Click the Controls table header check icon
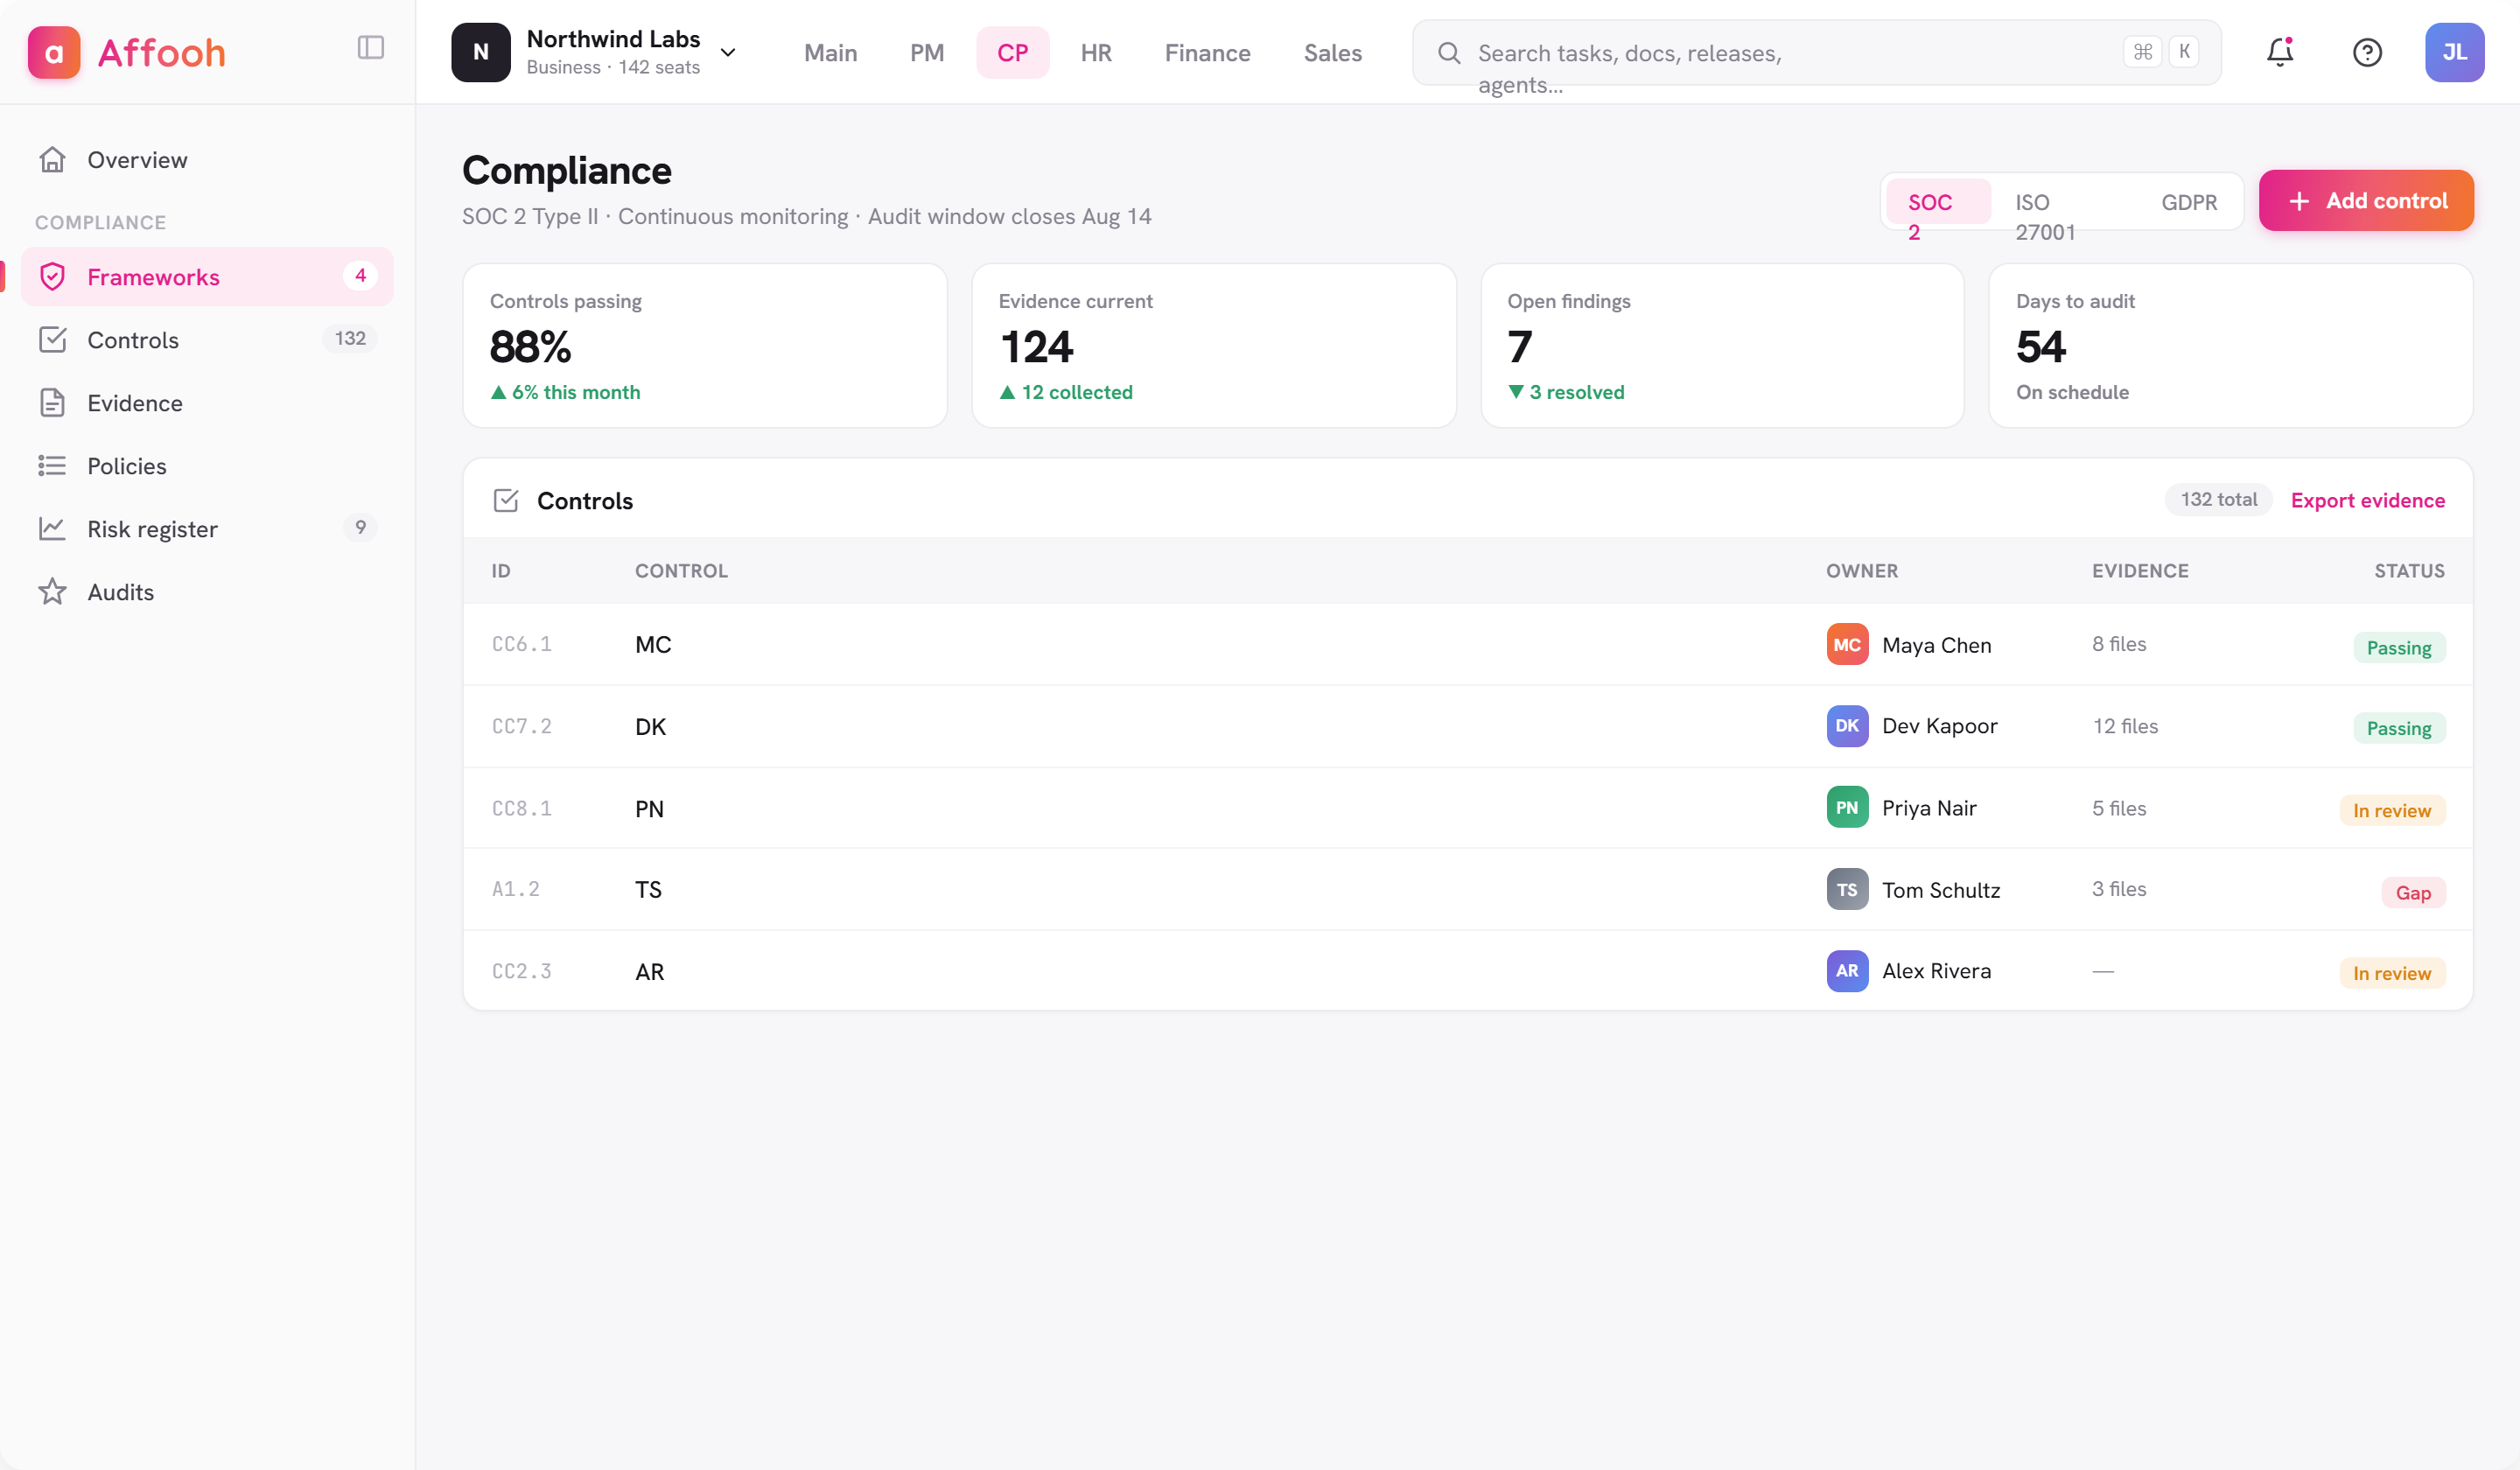Image resolution: width=2520 pixels, height=1470 pixels. (x=506, y=500)
